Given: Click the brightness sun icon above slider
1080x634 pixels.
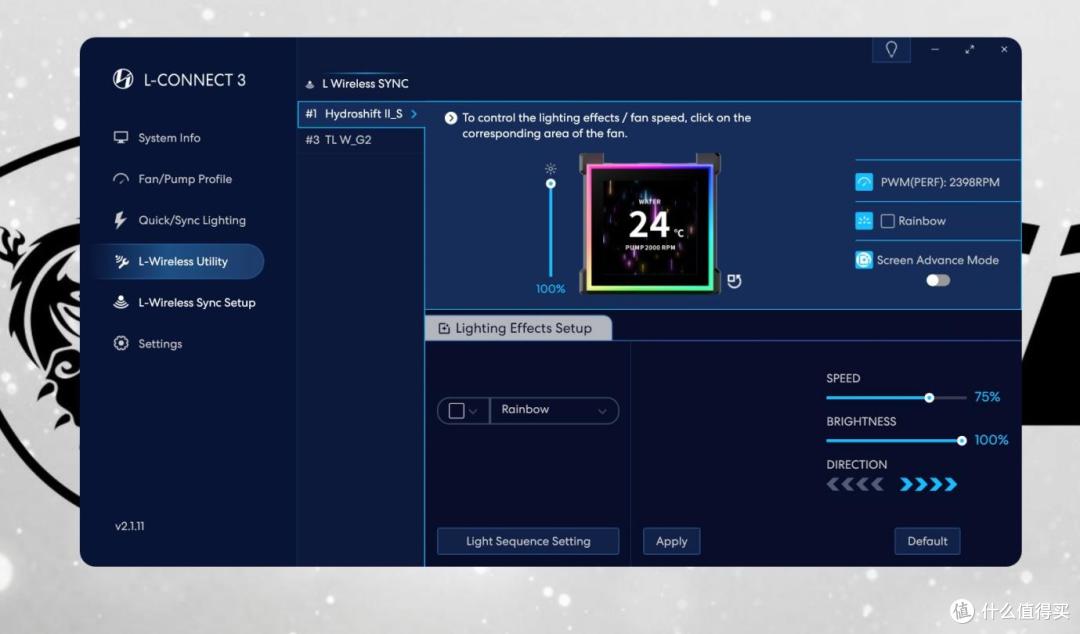Looking at the screenshot, I should pyautogui.click(x=550, y=168).
